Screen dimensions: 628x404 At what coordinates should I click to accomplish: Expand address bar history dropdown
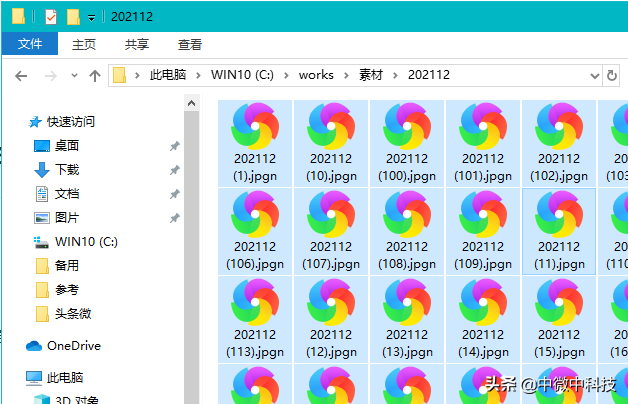(595, 76)
